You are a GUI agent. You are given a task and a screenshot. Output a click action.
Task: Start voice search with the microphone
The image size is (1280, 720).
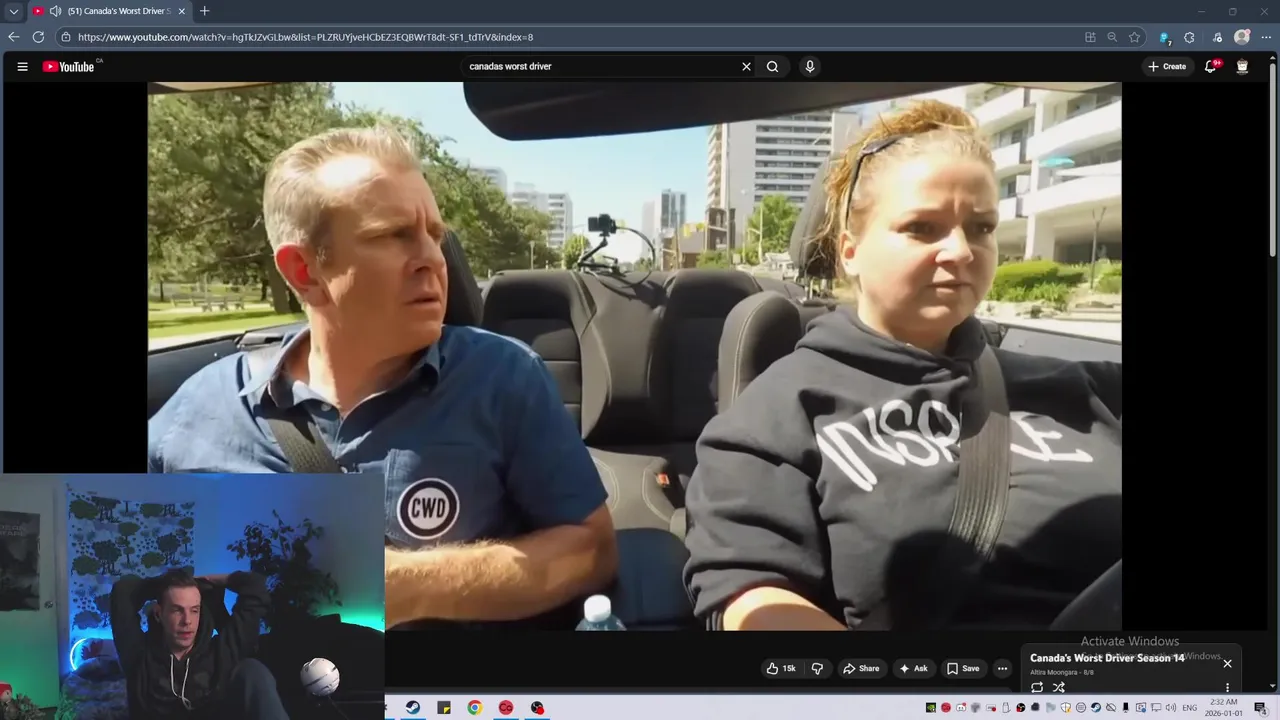[810, 67]
